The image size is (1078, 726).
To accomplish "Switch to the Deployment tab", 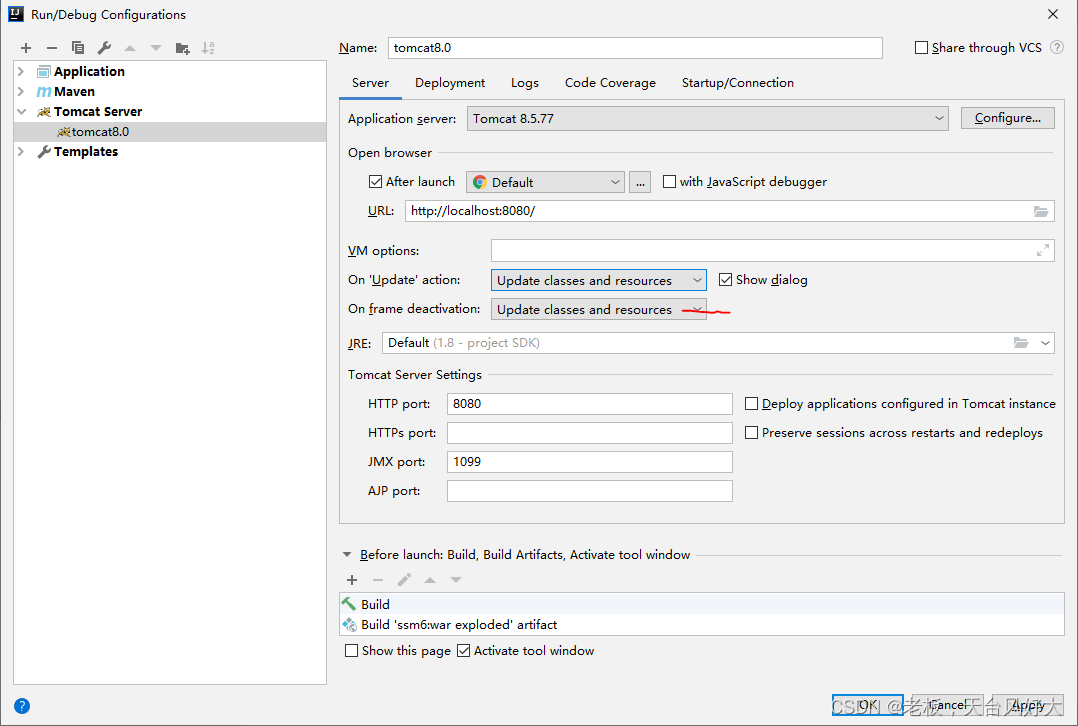I will click(450, 82).
